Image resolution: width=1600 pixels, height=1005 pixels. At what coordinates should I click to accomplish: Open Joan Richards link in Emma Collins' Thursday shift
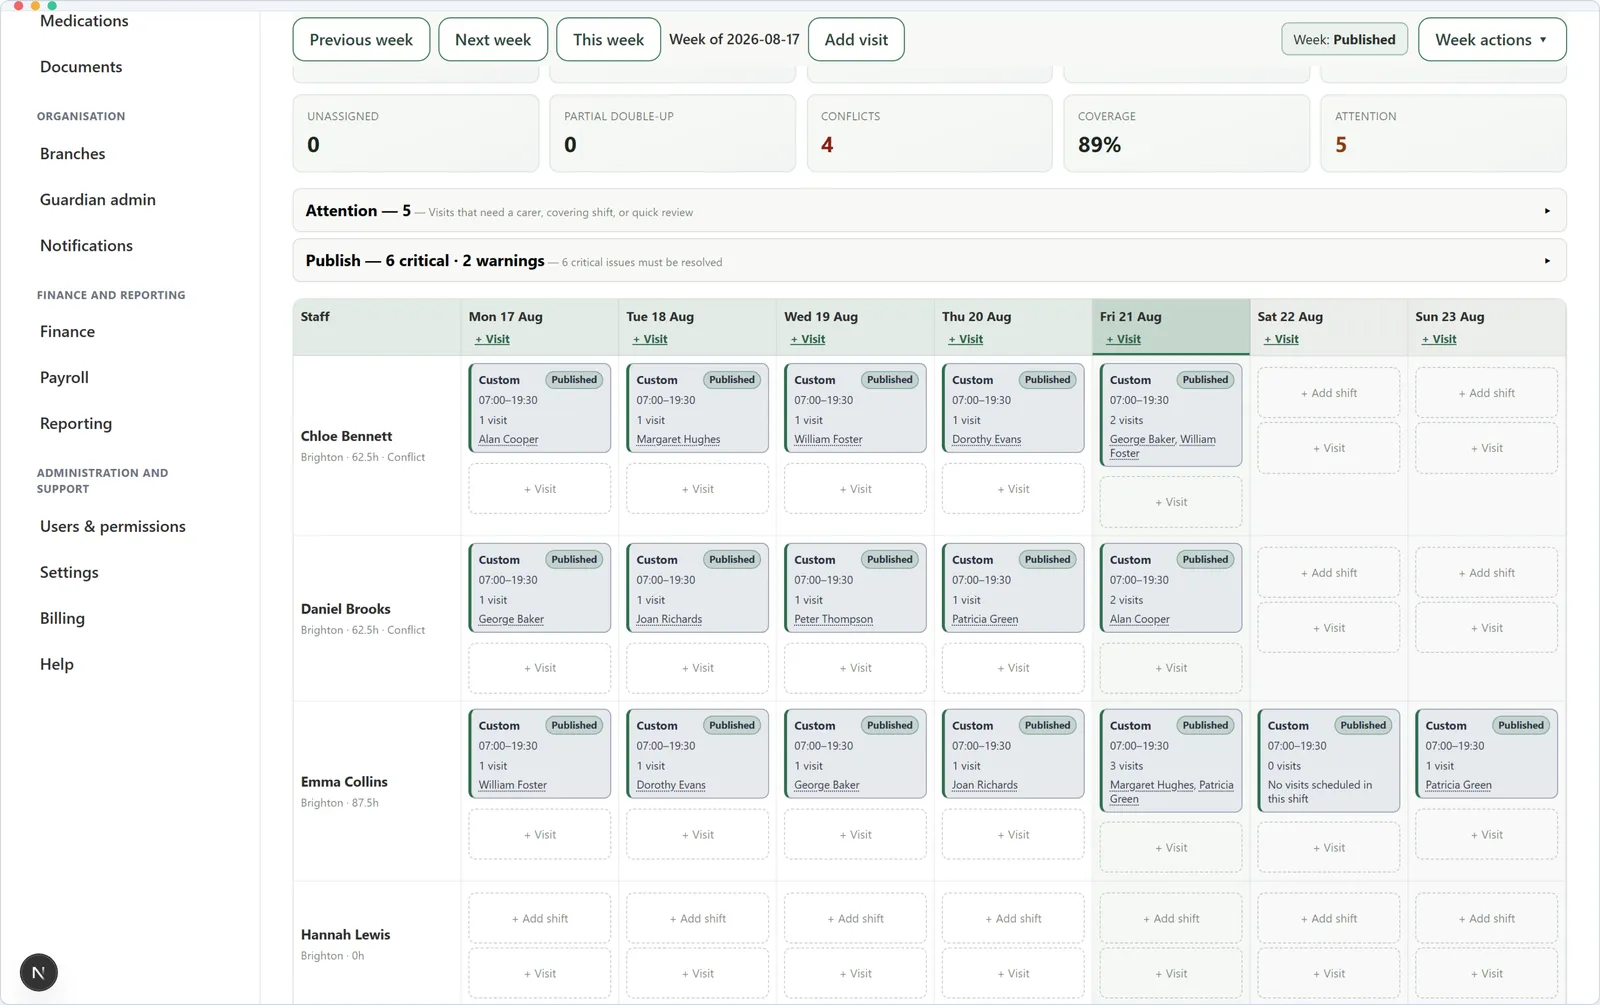coord(985,785)
